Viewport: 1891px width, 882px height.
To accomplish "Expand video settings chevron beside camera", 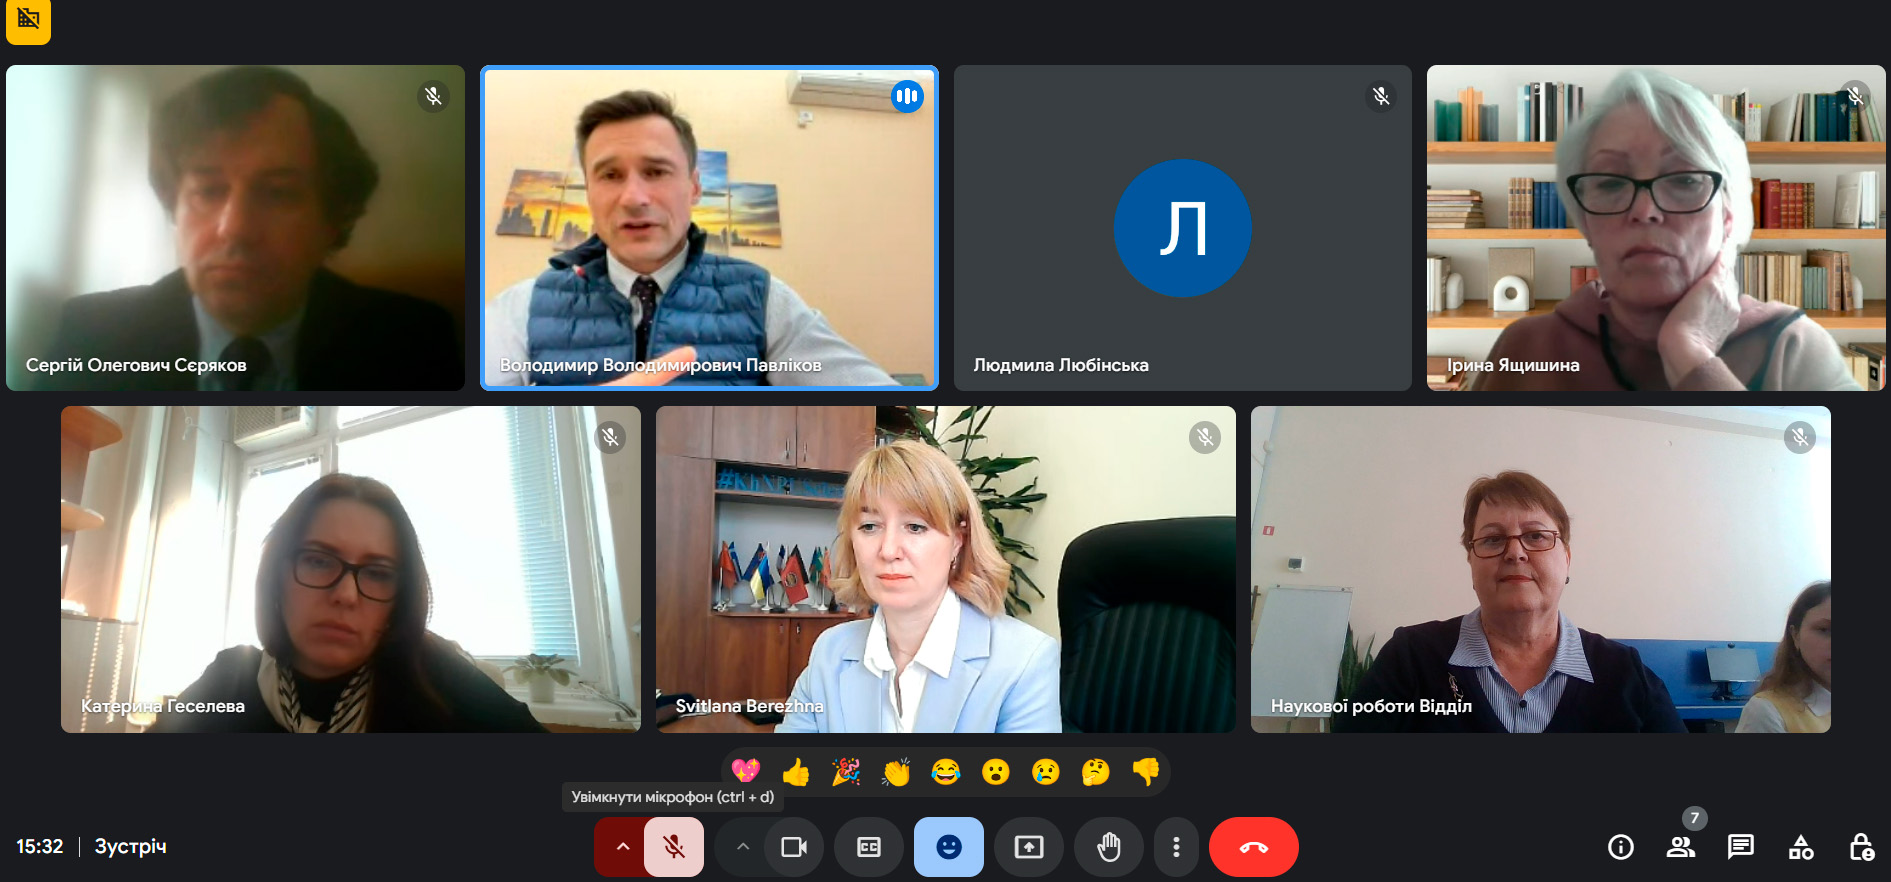I will tap(742, 847).
